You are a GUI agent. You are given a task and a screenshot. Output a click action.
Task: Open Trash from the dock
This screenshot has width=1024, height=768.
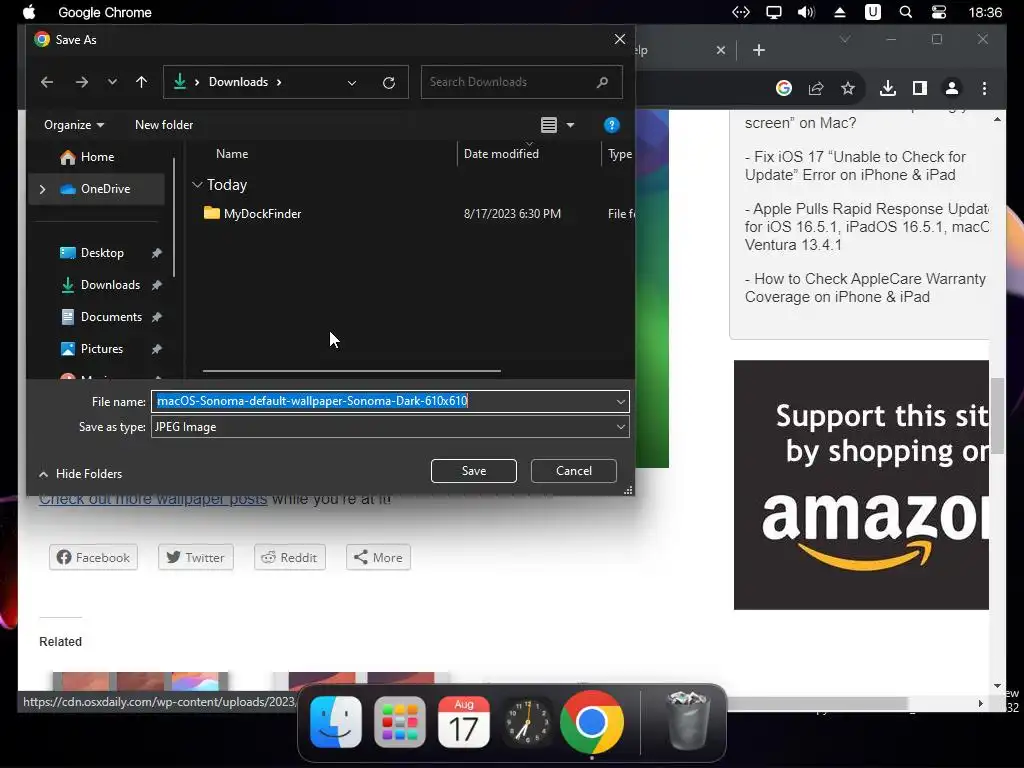point(687,721)
